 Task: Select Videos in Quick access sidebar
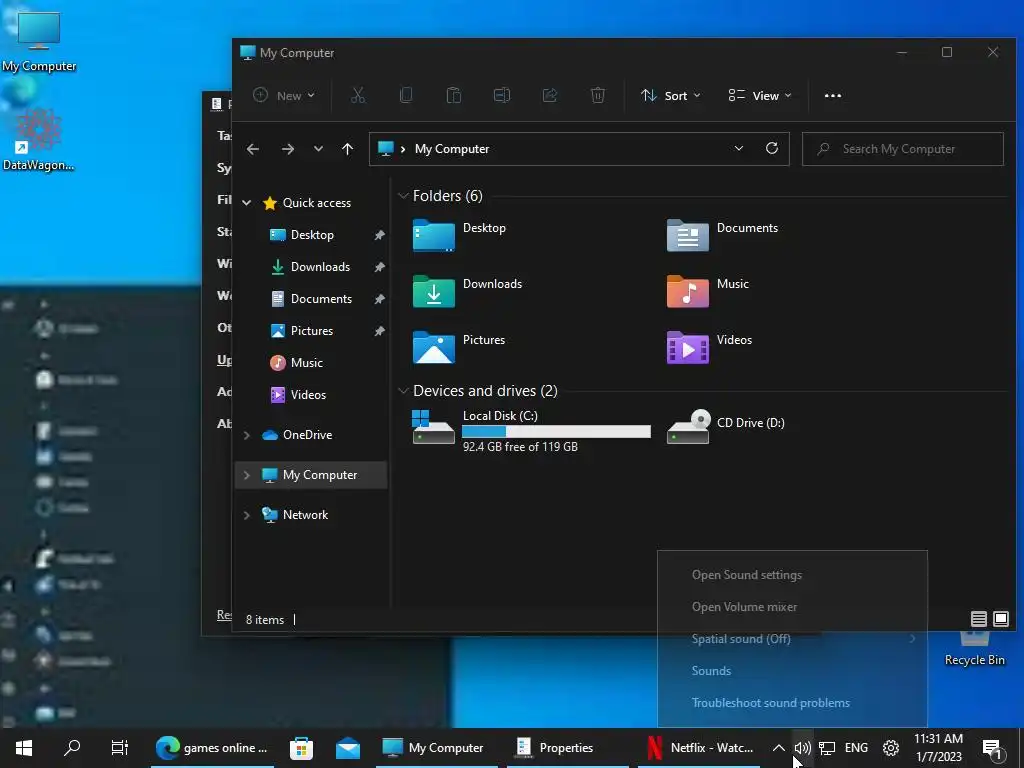pyautogui.click(x=308, y=395)
